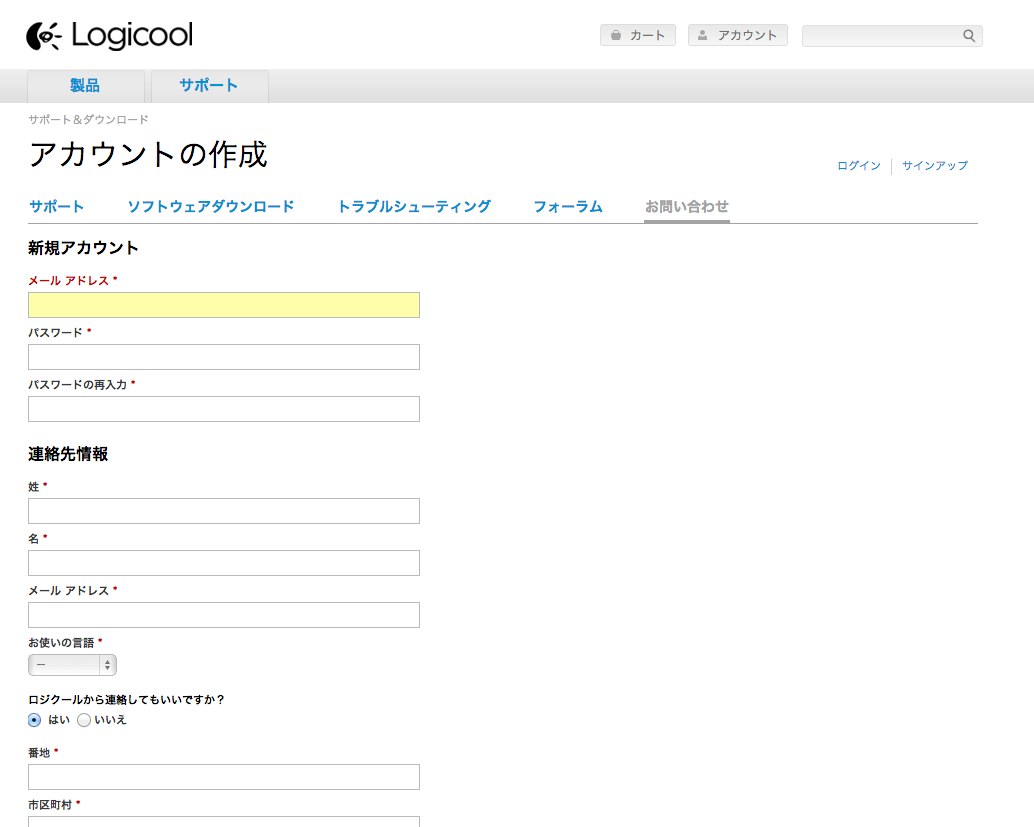Focus the パスワード input field
Viewport: 1034px width, 827px height.
223,357
